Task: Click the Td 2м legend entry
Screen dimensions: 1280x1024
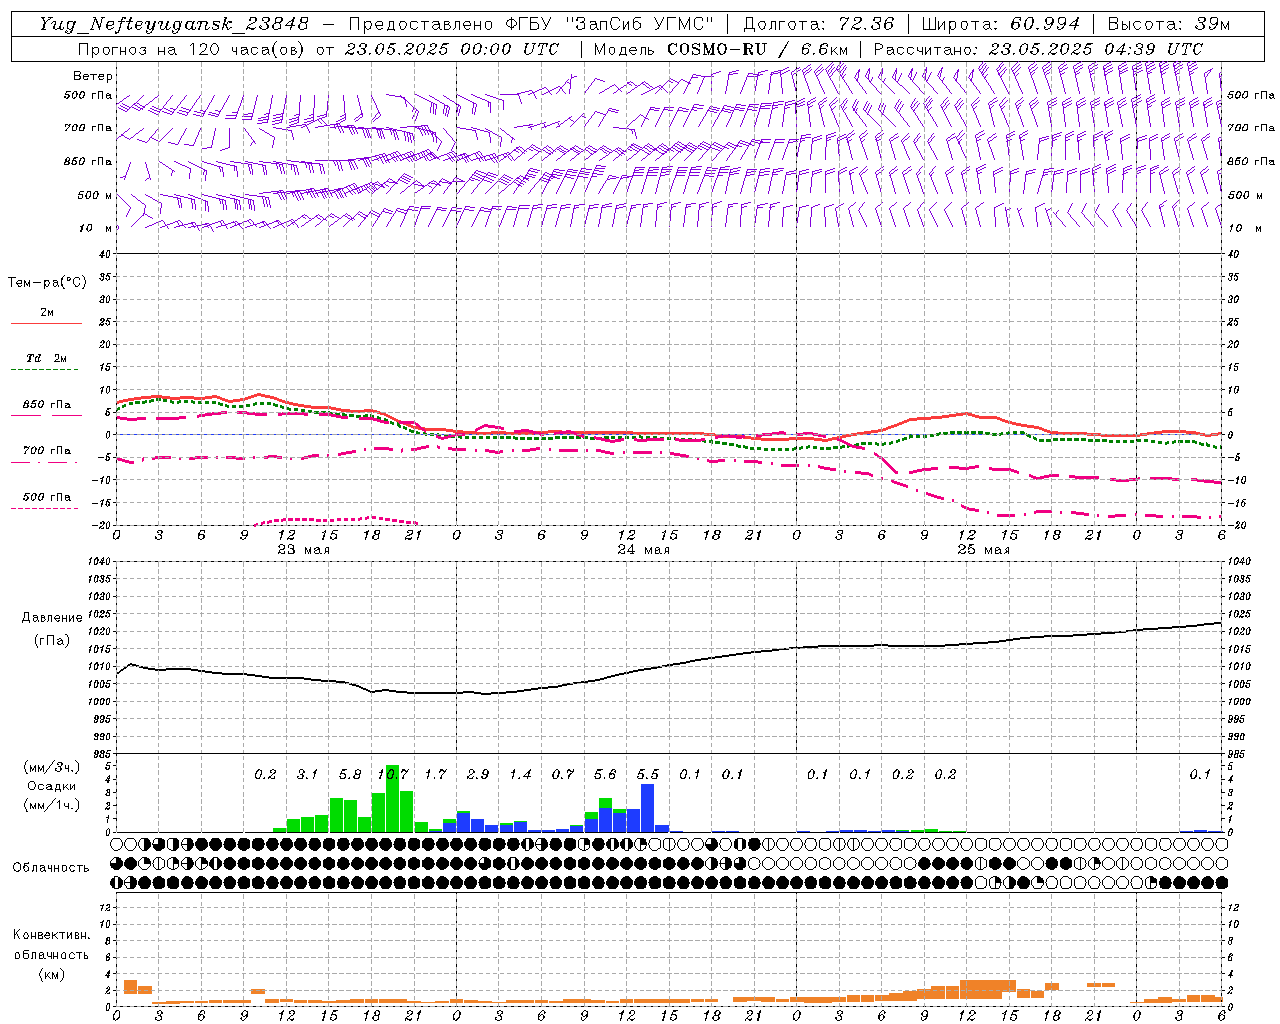Action: tap(46, 358)
